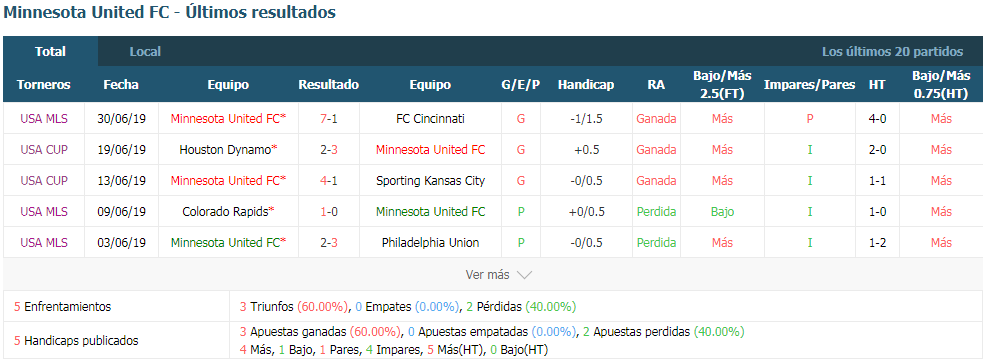Open the 7-1 result on 30/06/19

329,119
